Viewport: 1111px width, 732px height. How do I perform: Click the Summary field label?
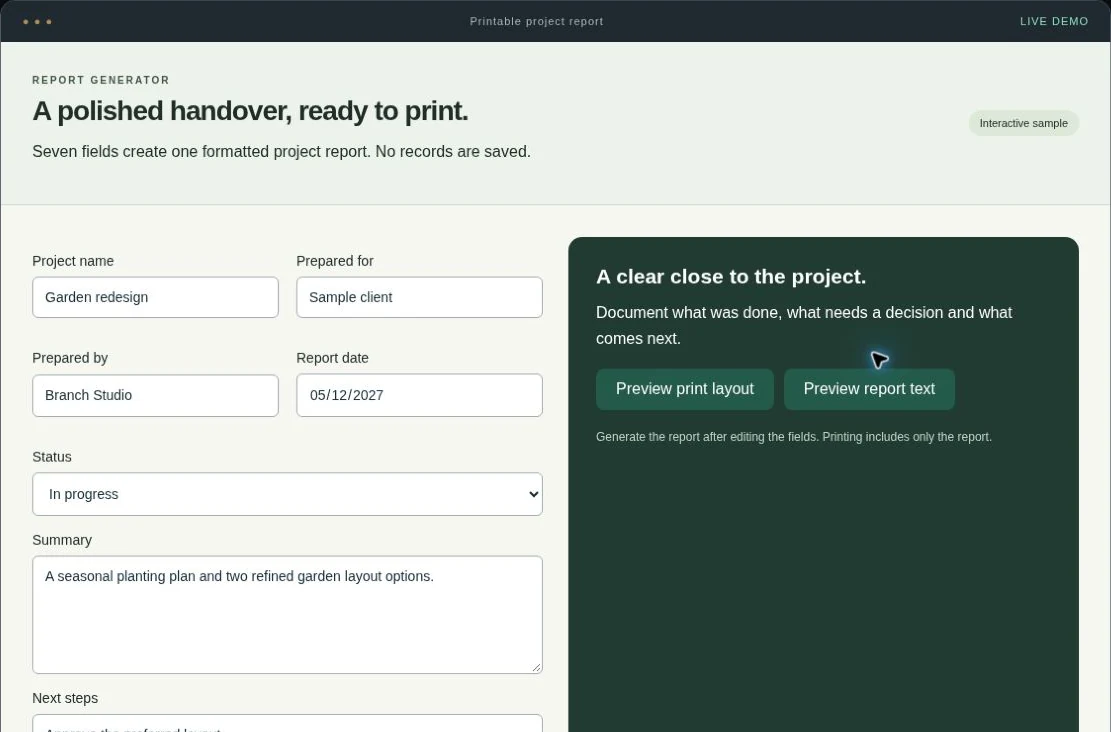pos(62,540)
